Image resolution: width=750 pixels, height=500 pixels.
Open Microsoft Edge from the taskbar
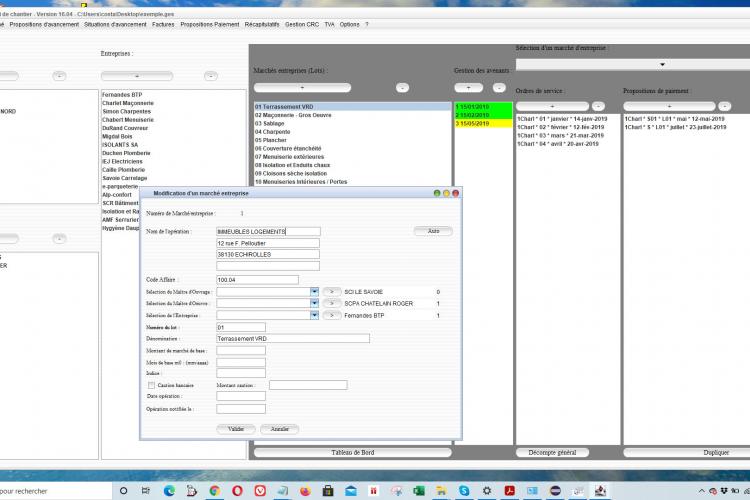pos(169,491)
